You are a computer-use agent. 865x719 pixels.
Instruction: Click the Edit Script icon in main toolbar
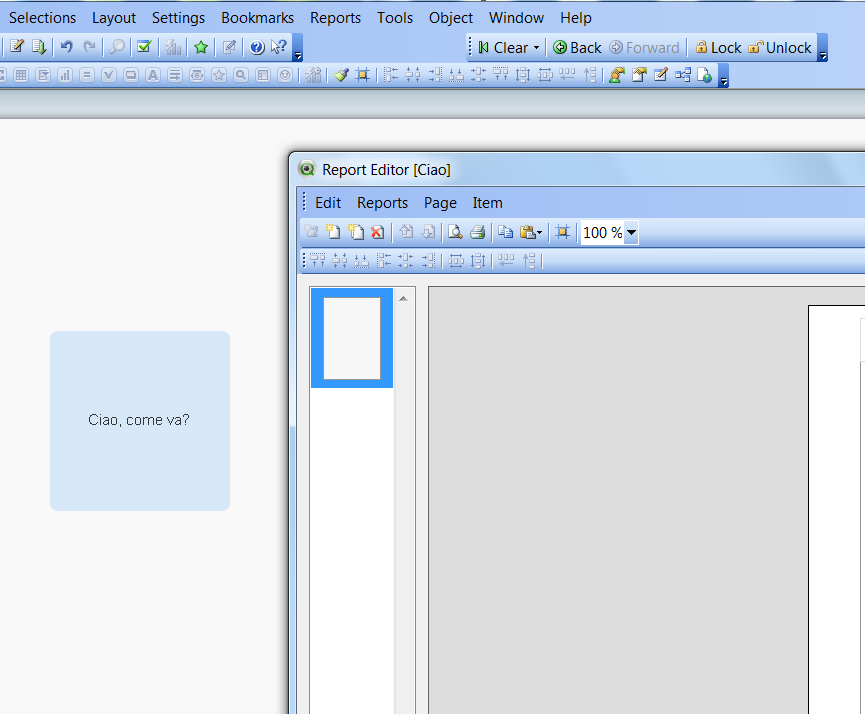[x=17, y=47]
